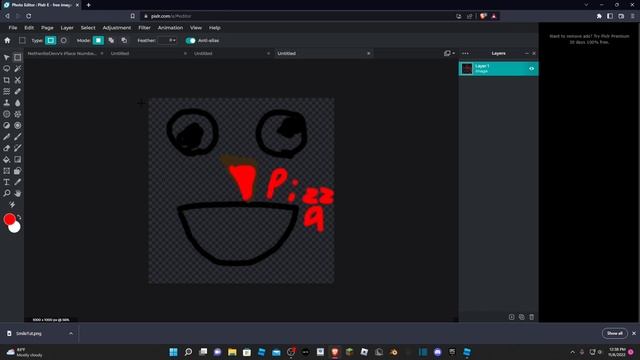Open the Edit menu
Screen dimensions: 640x360
(29, 28)
